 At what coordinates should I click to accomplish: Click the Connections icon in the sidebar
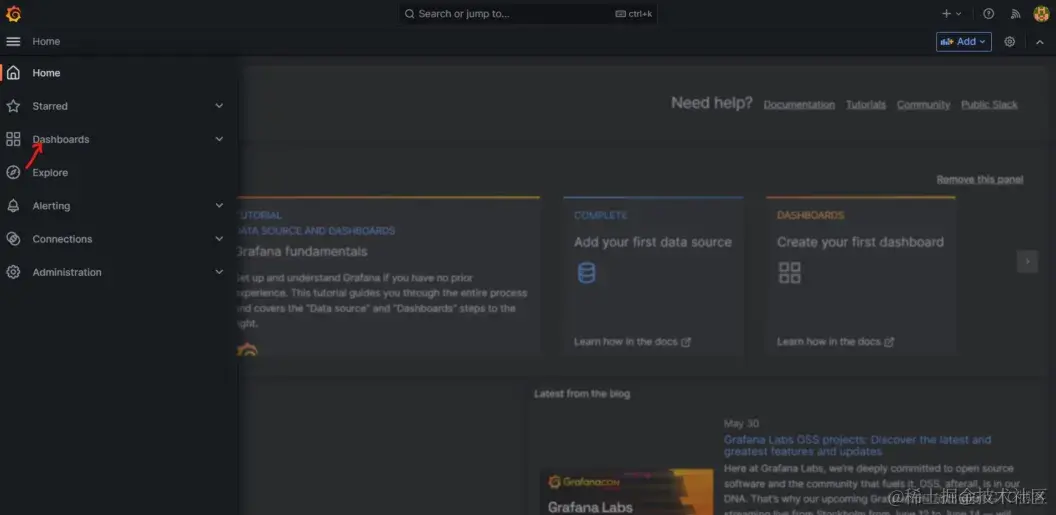tap(13, 239)
